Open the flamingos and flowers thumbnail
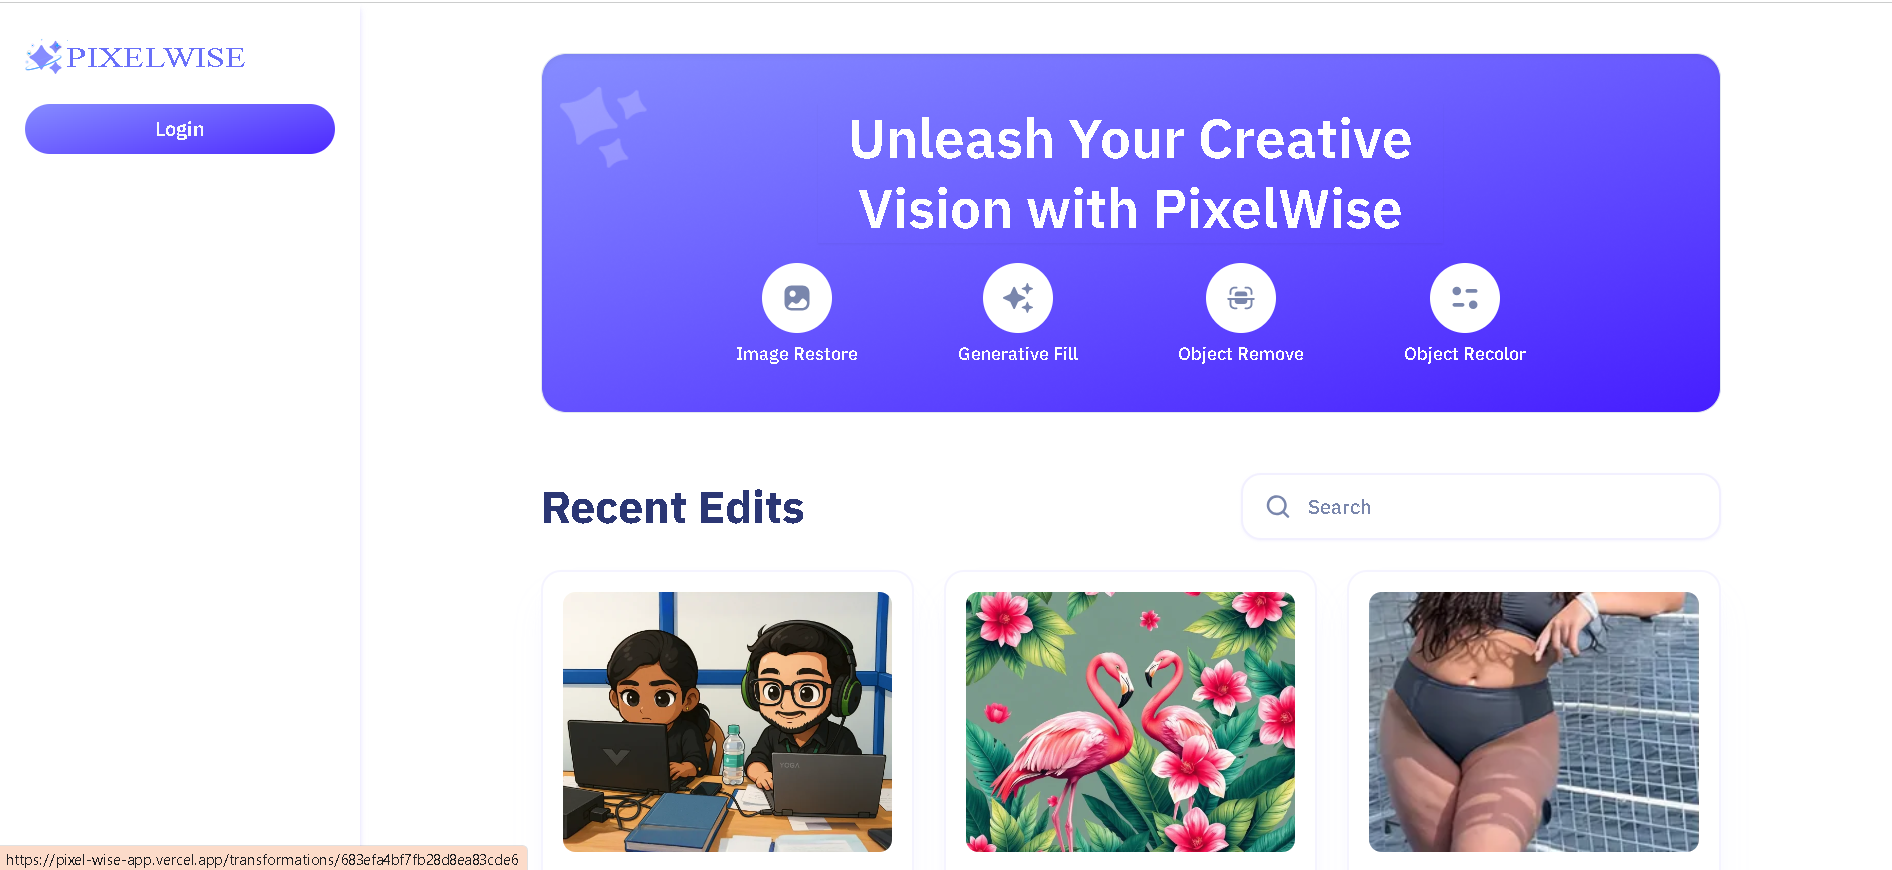 [1130, 722]
